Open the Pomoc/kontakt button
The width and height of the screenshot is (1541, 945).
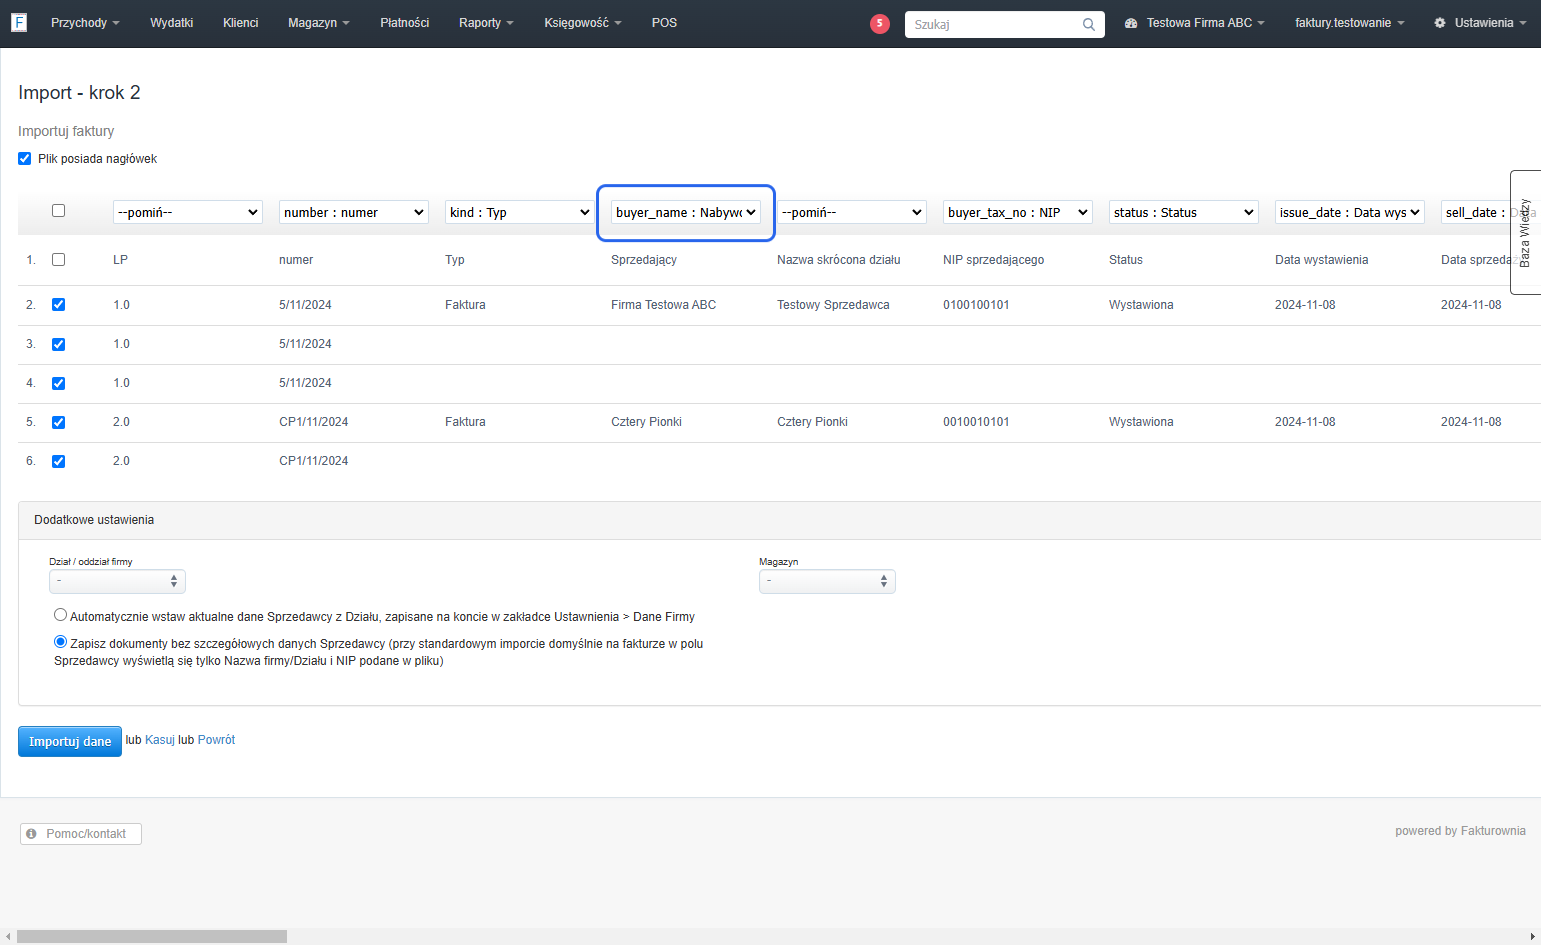81,834
